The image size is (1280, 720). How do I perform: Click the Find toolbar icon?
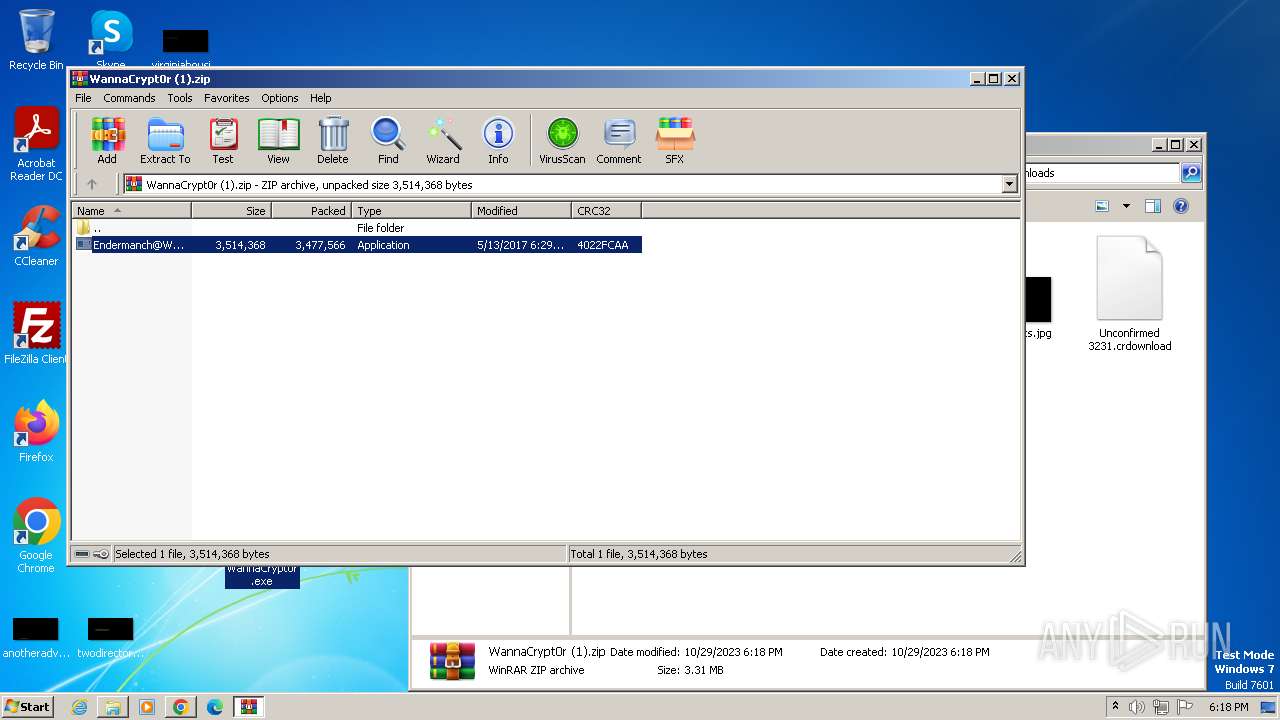coord(388,140)
